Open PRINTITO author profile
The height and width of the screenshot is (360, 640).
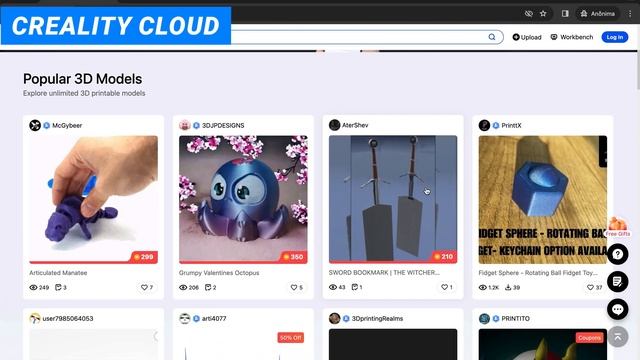516,318
